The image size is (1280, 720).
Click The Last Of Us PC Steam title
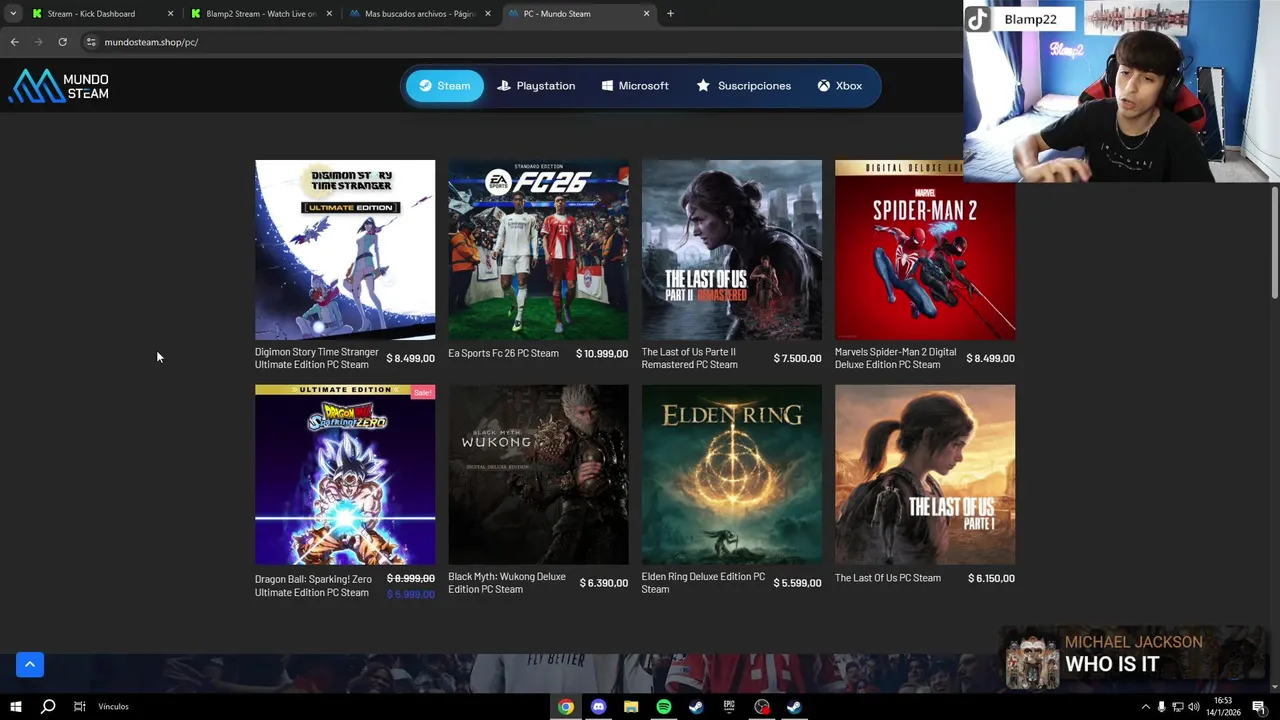888,578
